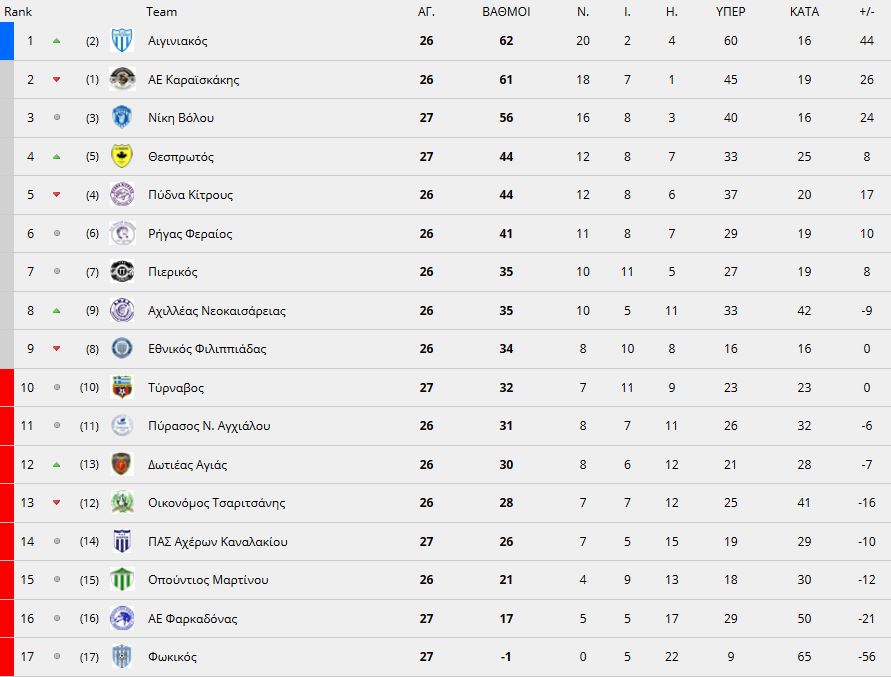This screenshot has height=677, width=891.
Task: Click the Team column header
Action: (x=161, y=12)
